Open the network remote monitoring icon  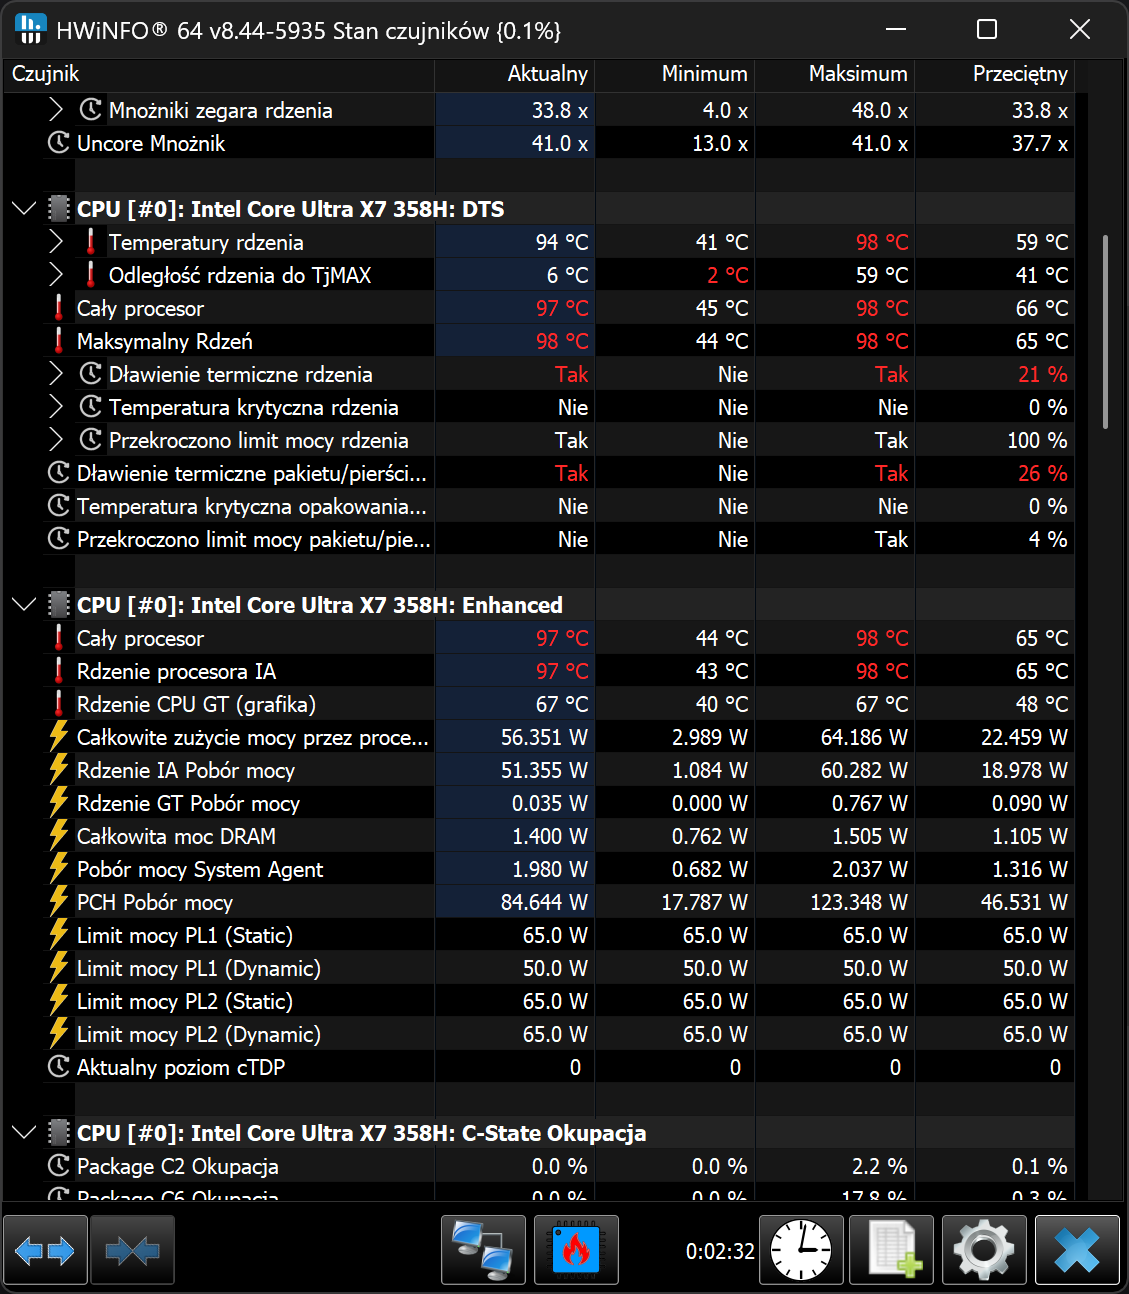click(483, 1250)
